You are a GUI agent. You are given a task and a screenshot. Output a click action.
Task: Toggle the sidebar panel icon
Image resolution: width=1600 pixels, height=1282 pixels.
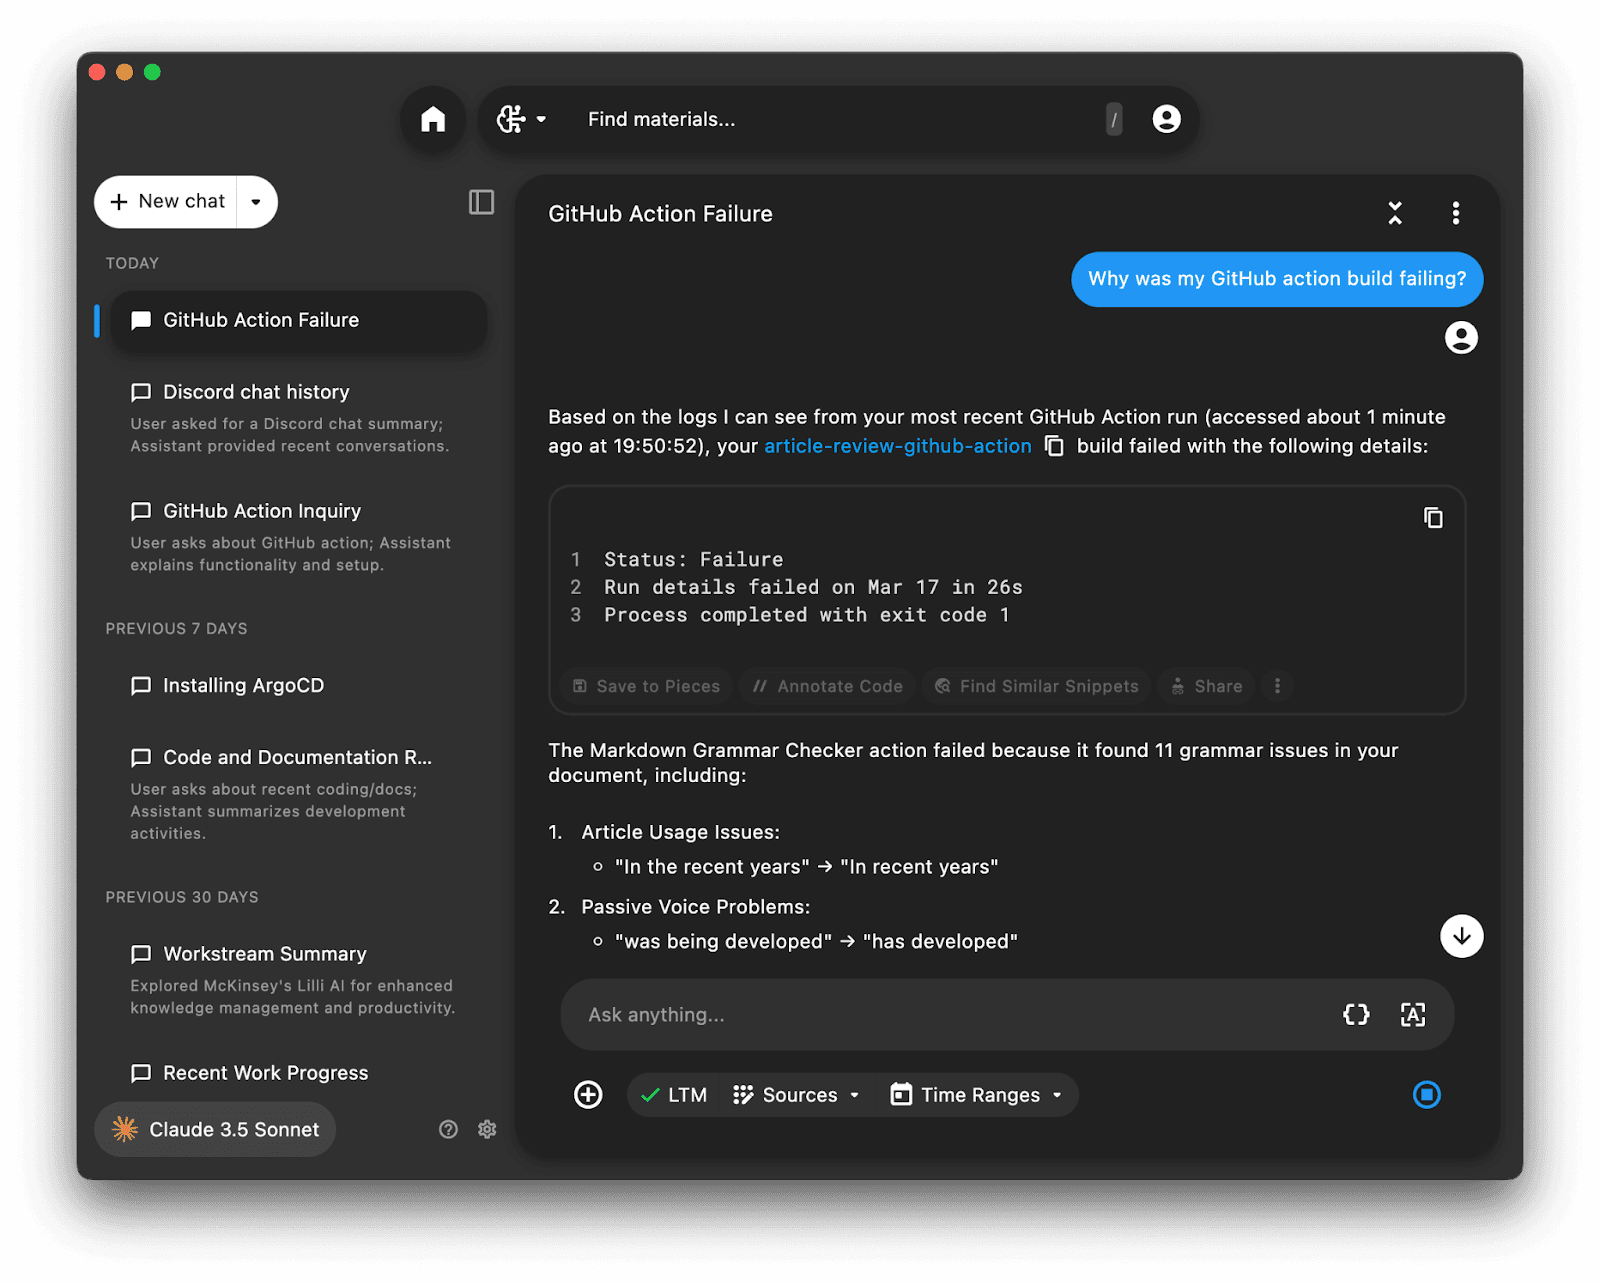pos(481,202)
